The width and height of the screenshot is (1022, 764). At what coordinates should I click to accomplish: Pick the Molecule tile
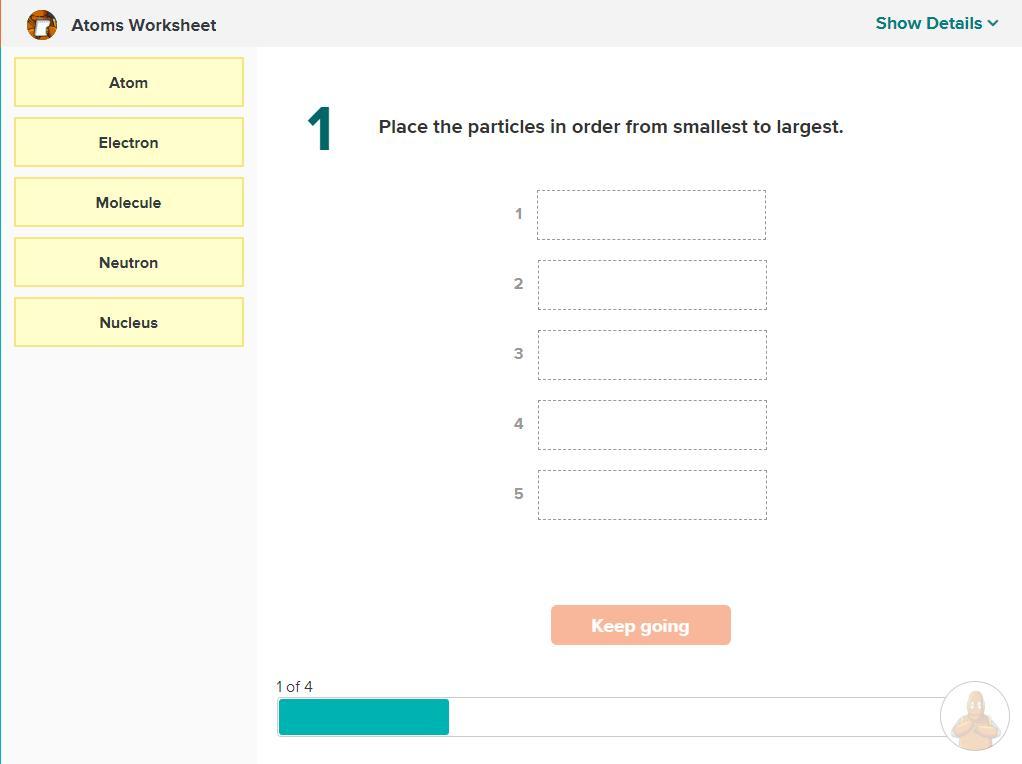(x=129, y=202)
